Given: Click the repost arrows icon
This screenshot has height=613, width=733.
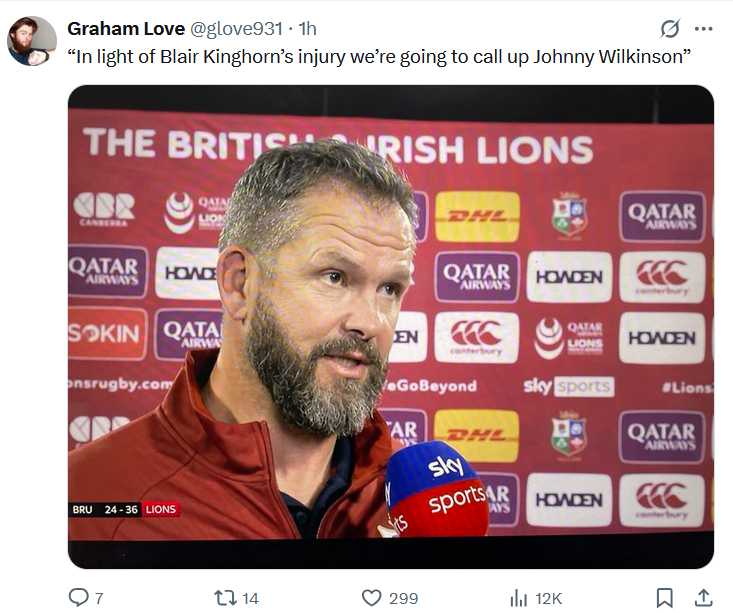Looking at the screenshot, I should [x=226, y=597].
